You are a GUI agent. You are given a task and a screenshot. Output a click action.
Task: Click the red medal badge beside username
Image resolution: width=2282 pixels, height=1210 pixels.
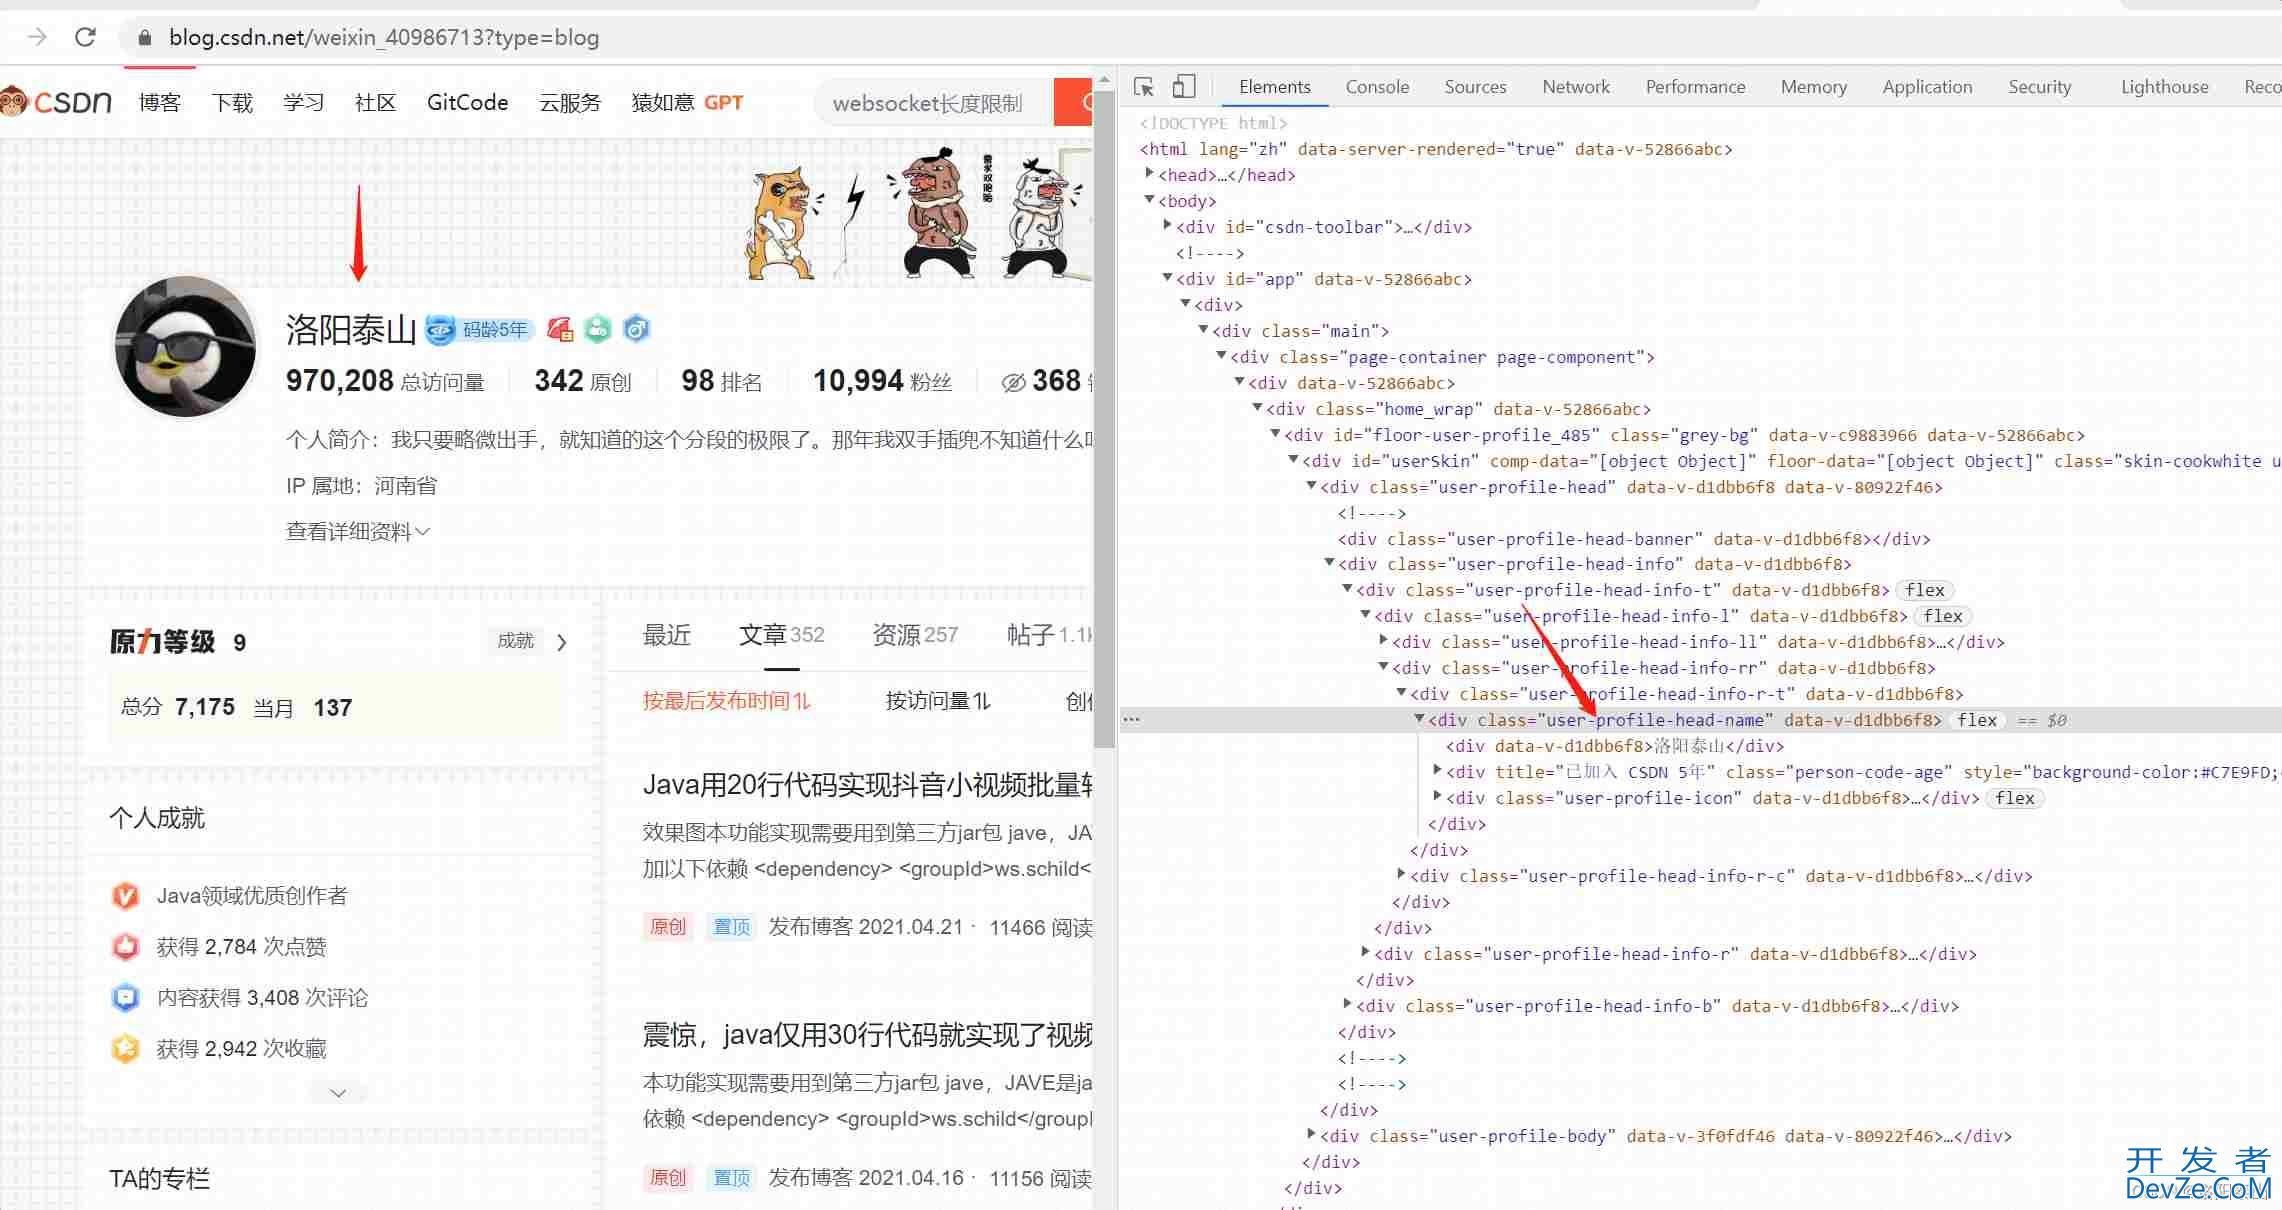[561, 329]
